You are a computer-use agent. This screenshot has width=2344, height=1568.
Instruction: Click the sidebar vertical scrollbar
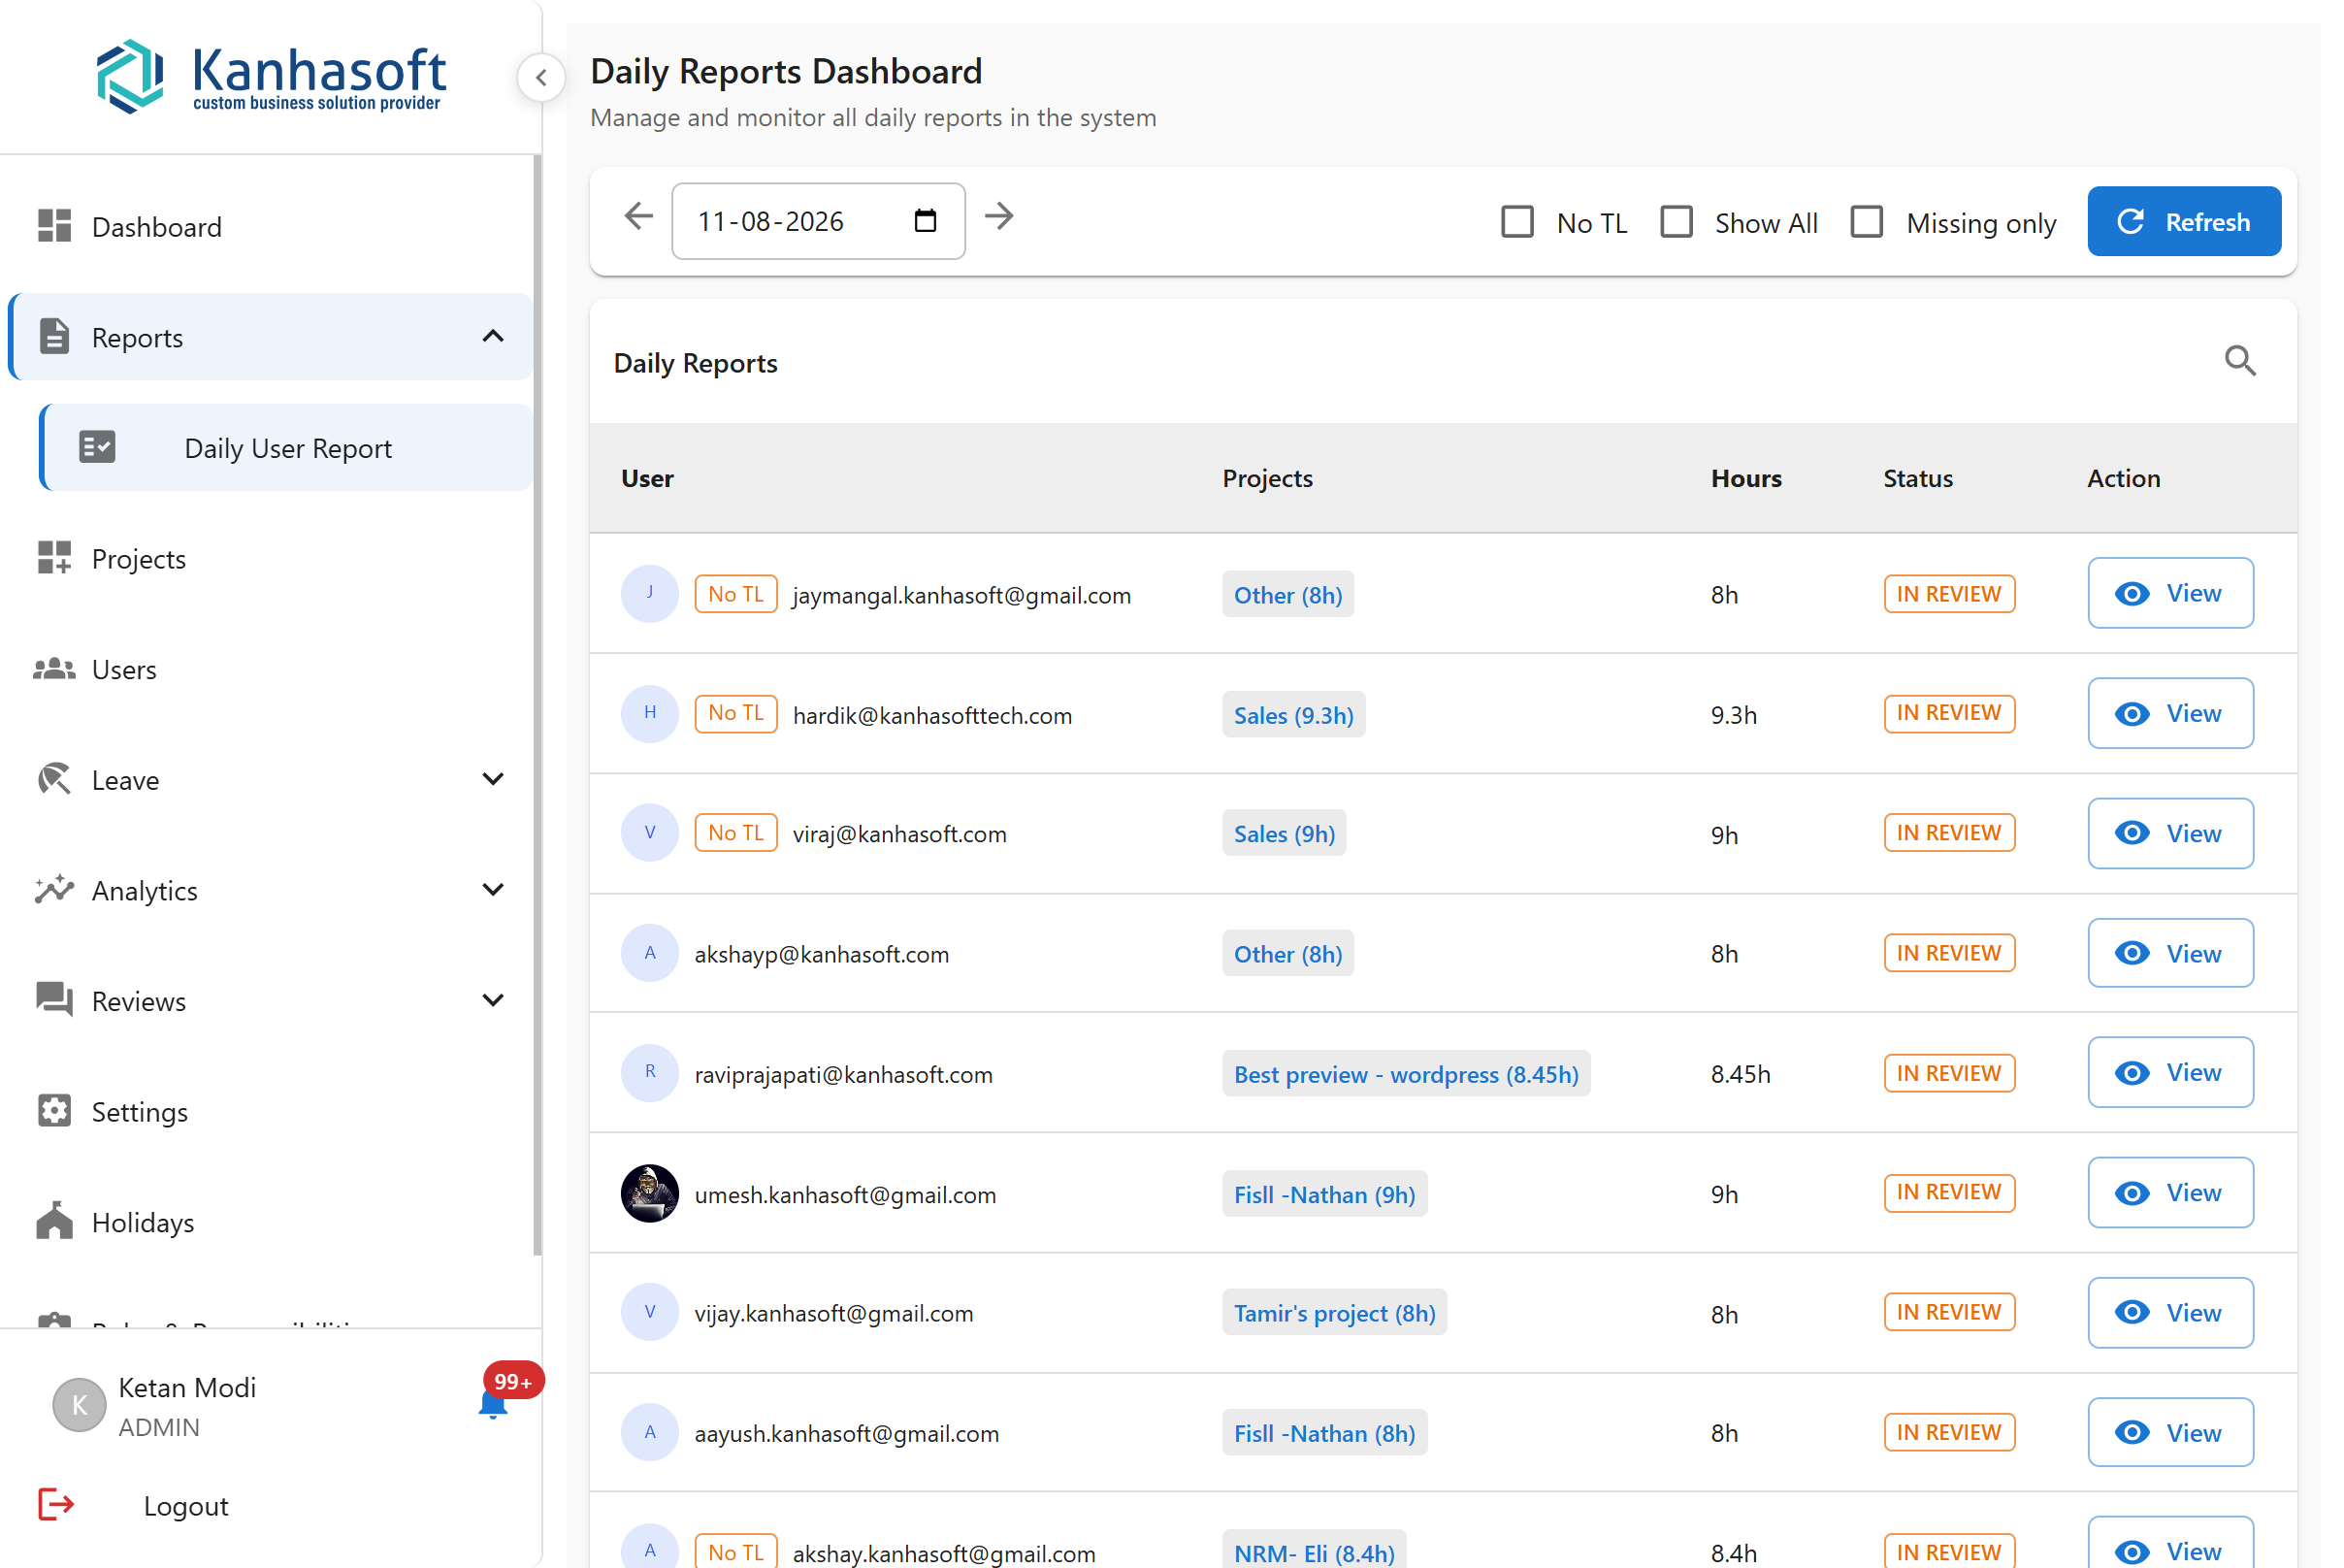537,705
